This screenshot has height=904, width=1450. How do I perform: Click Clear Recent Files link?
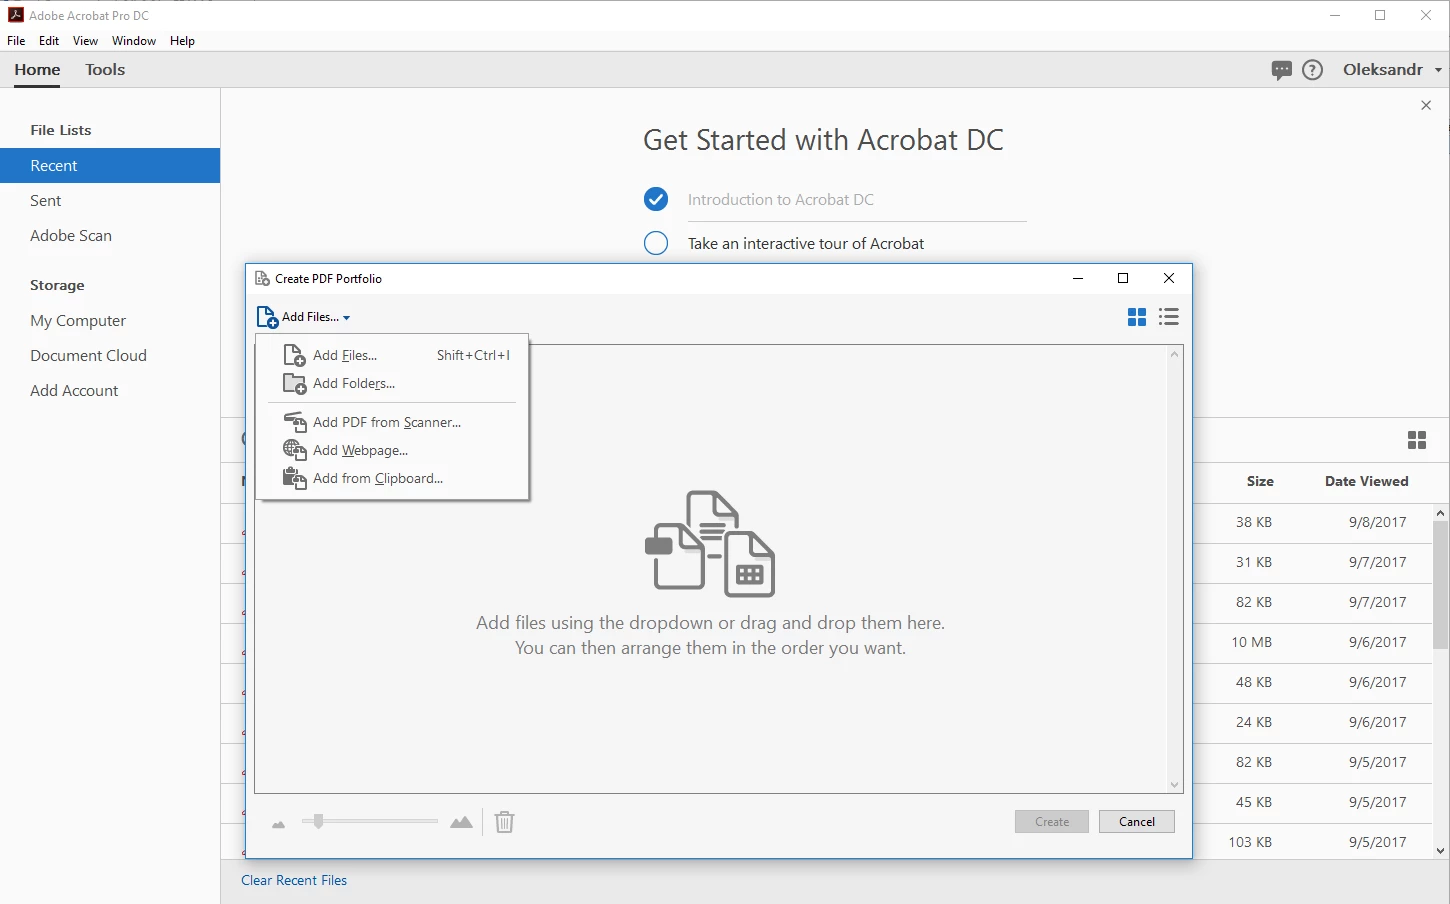[294, 881]
